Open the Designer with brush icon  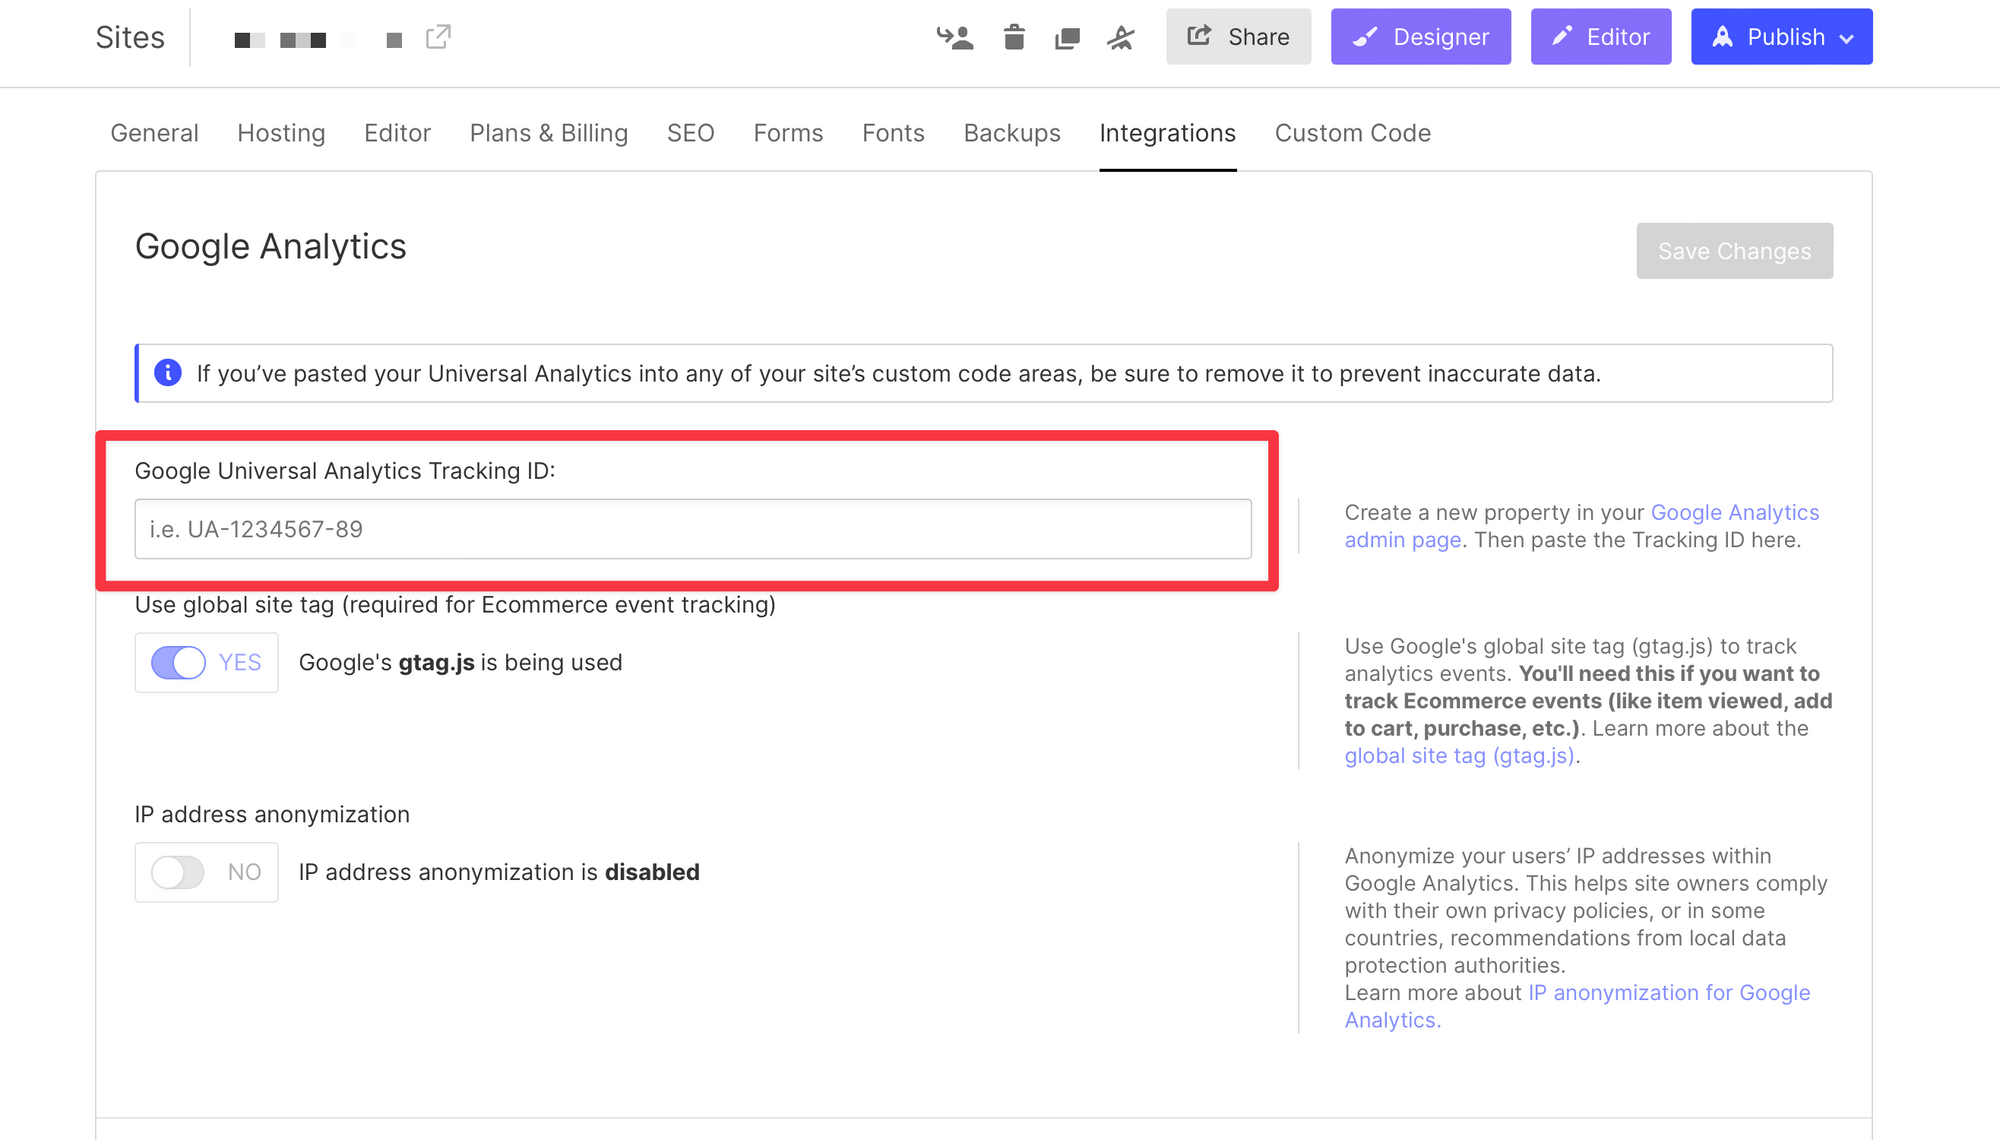click(1420, 37)
